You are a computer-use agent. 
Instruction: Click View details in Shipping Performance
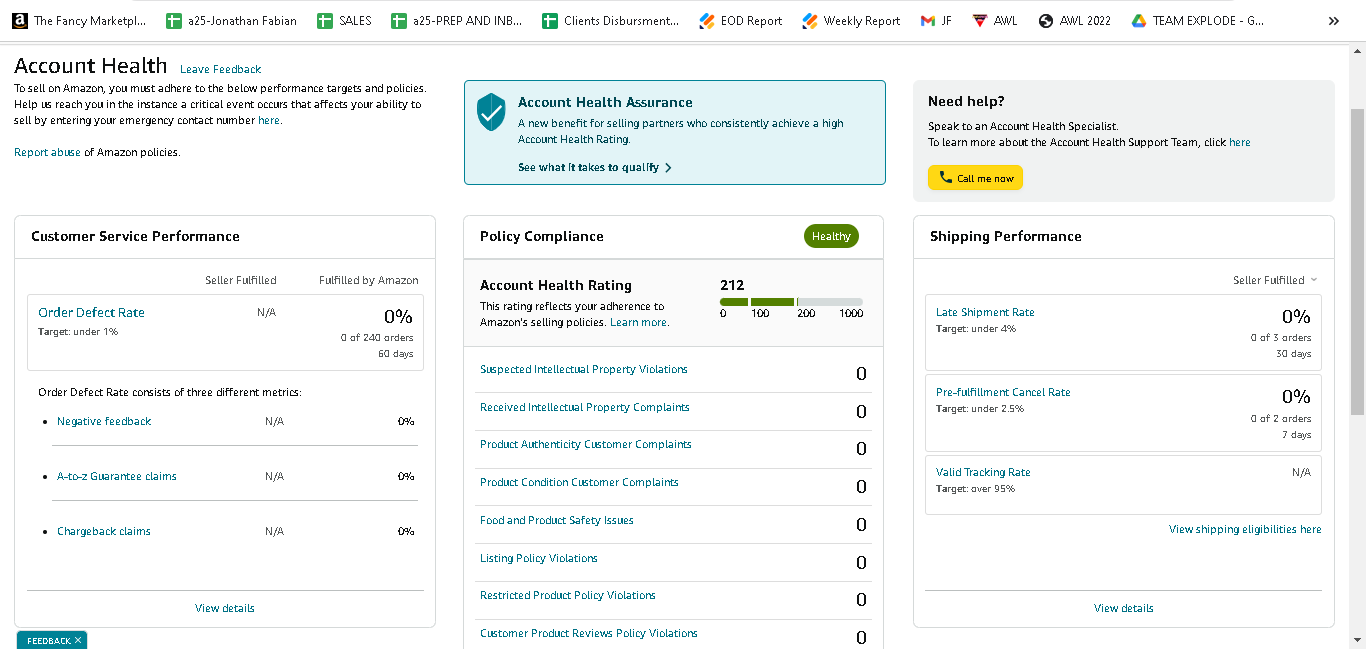(1124, 608)
